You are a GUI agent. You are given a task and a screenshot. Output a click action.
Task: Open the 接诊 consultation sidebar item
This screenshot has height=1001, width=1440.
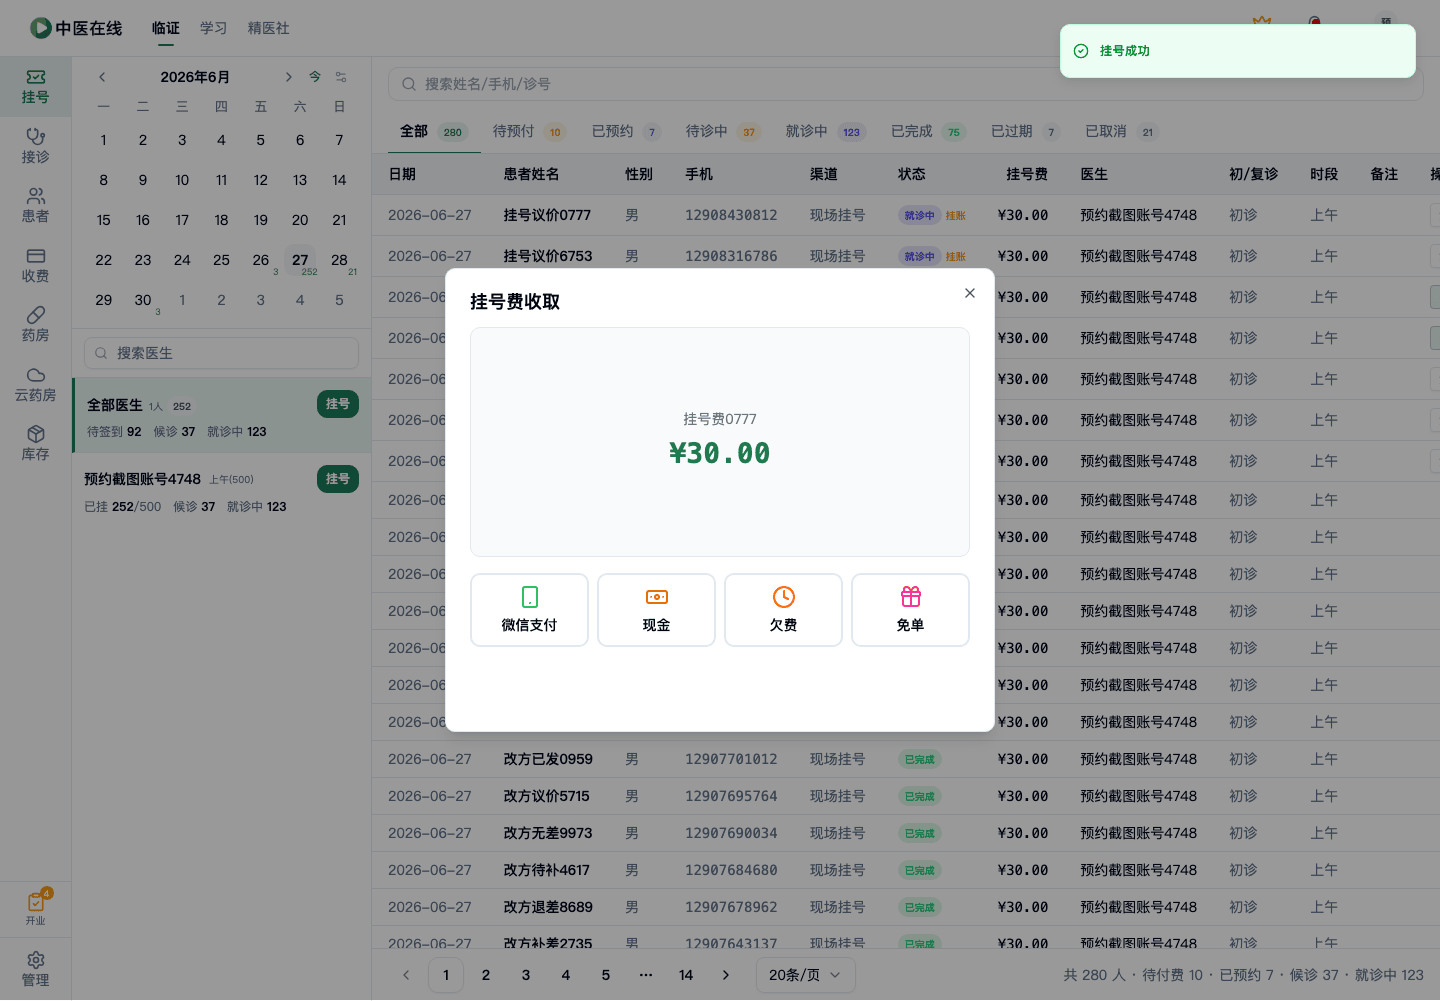tap(35, 146)
